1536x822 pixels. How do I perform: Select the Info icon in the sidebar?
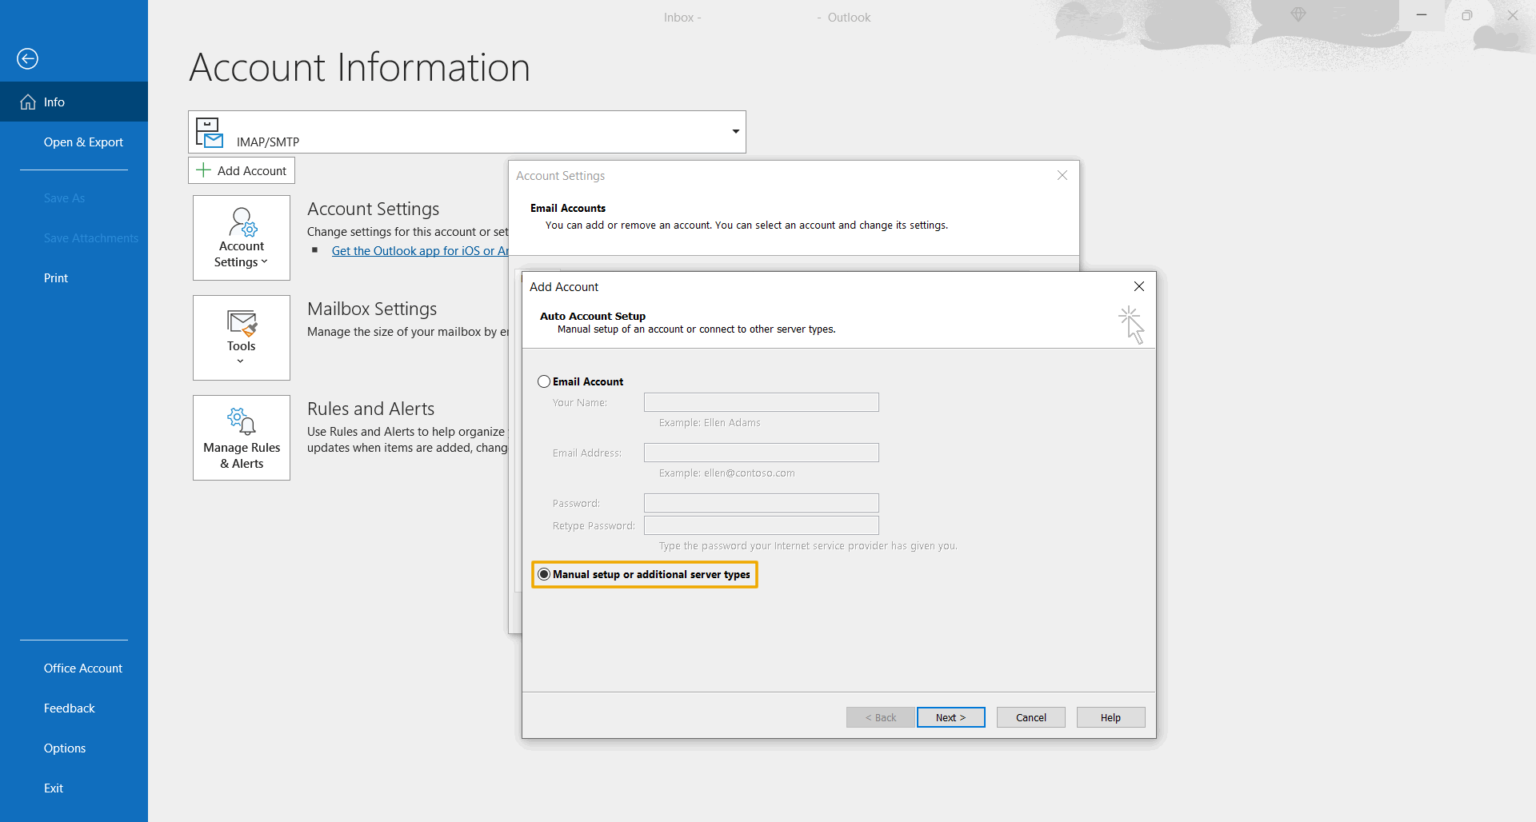tap(25, 101)
